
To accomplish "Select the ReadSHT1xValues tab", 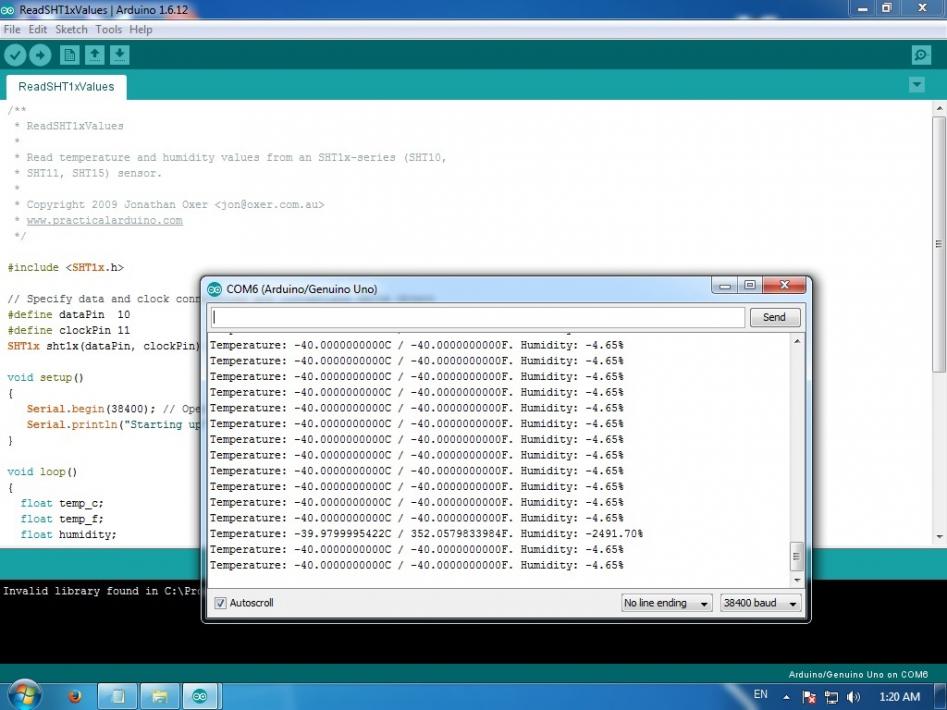I will point(66,86).
